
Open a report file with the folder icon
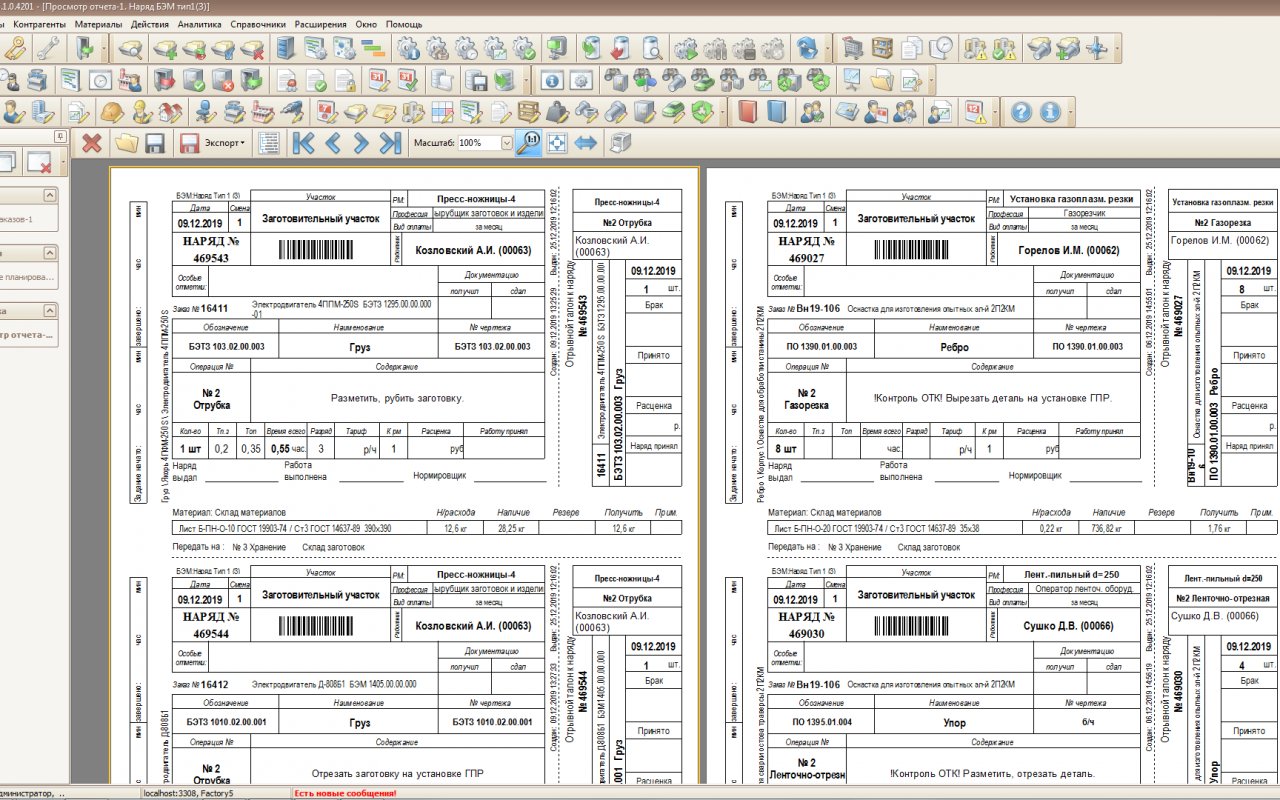[126, 143]
